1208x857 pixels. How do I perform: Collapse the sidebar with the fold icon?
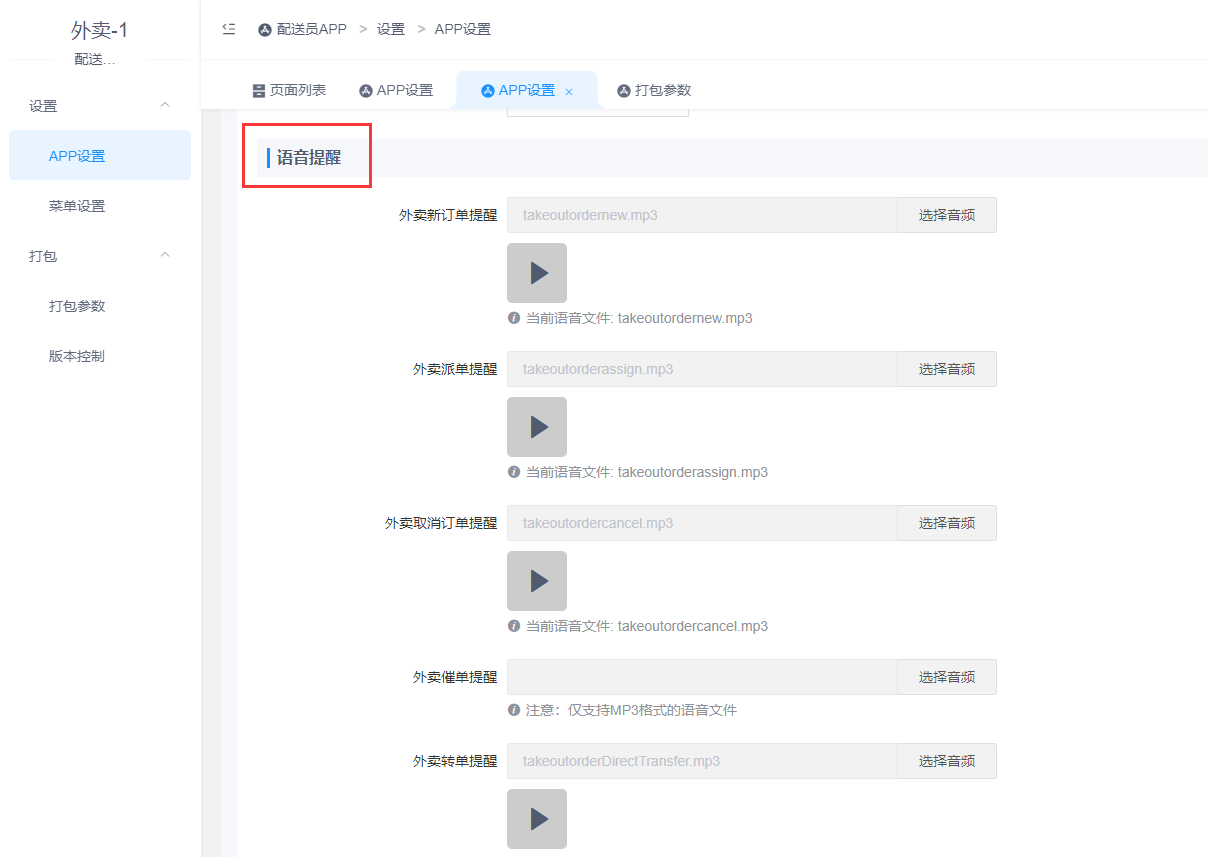click(x=229, y=29)
